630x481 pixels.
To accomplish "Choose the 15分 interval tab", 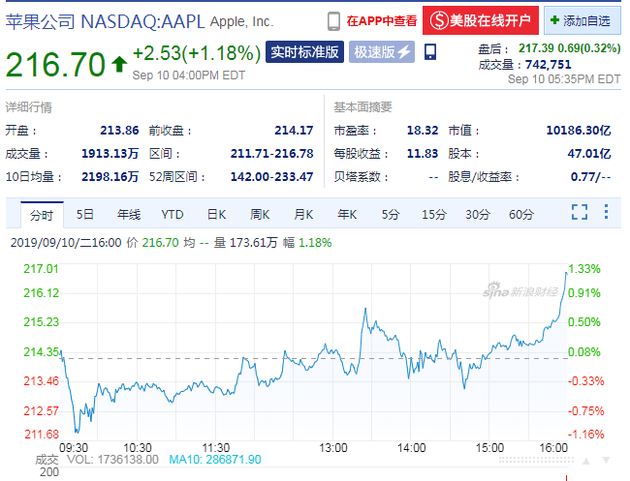I will click(x=434, y=215).
